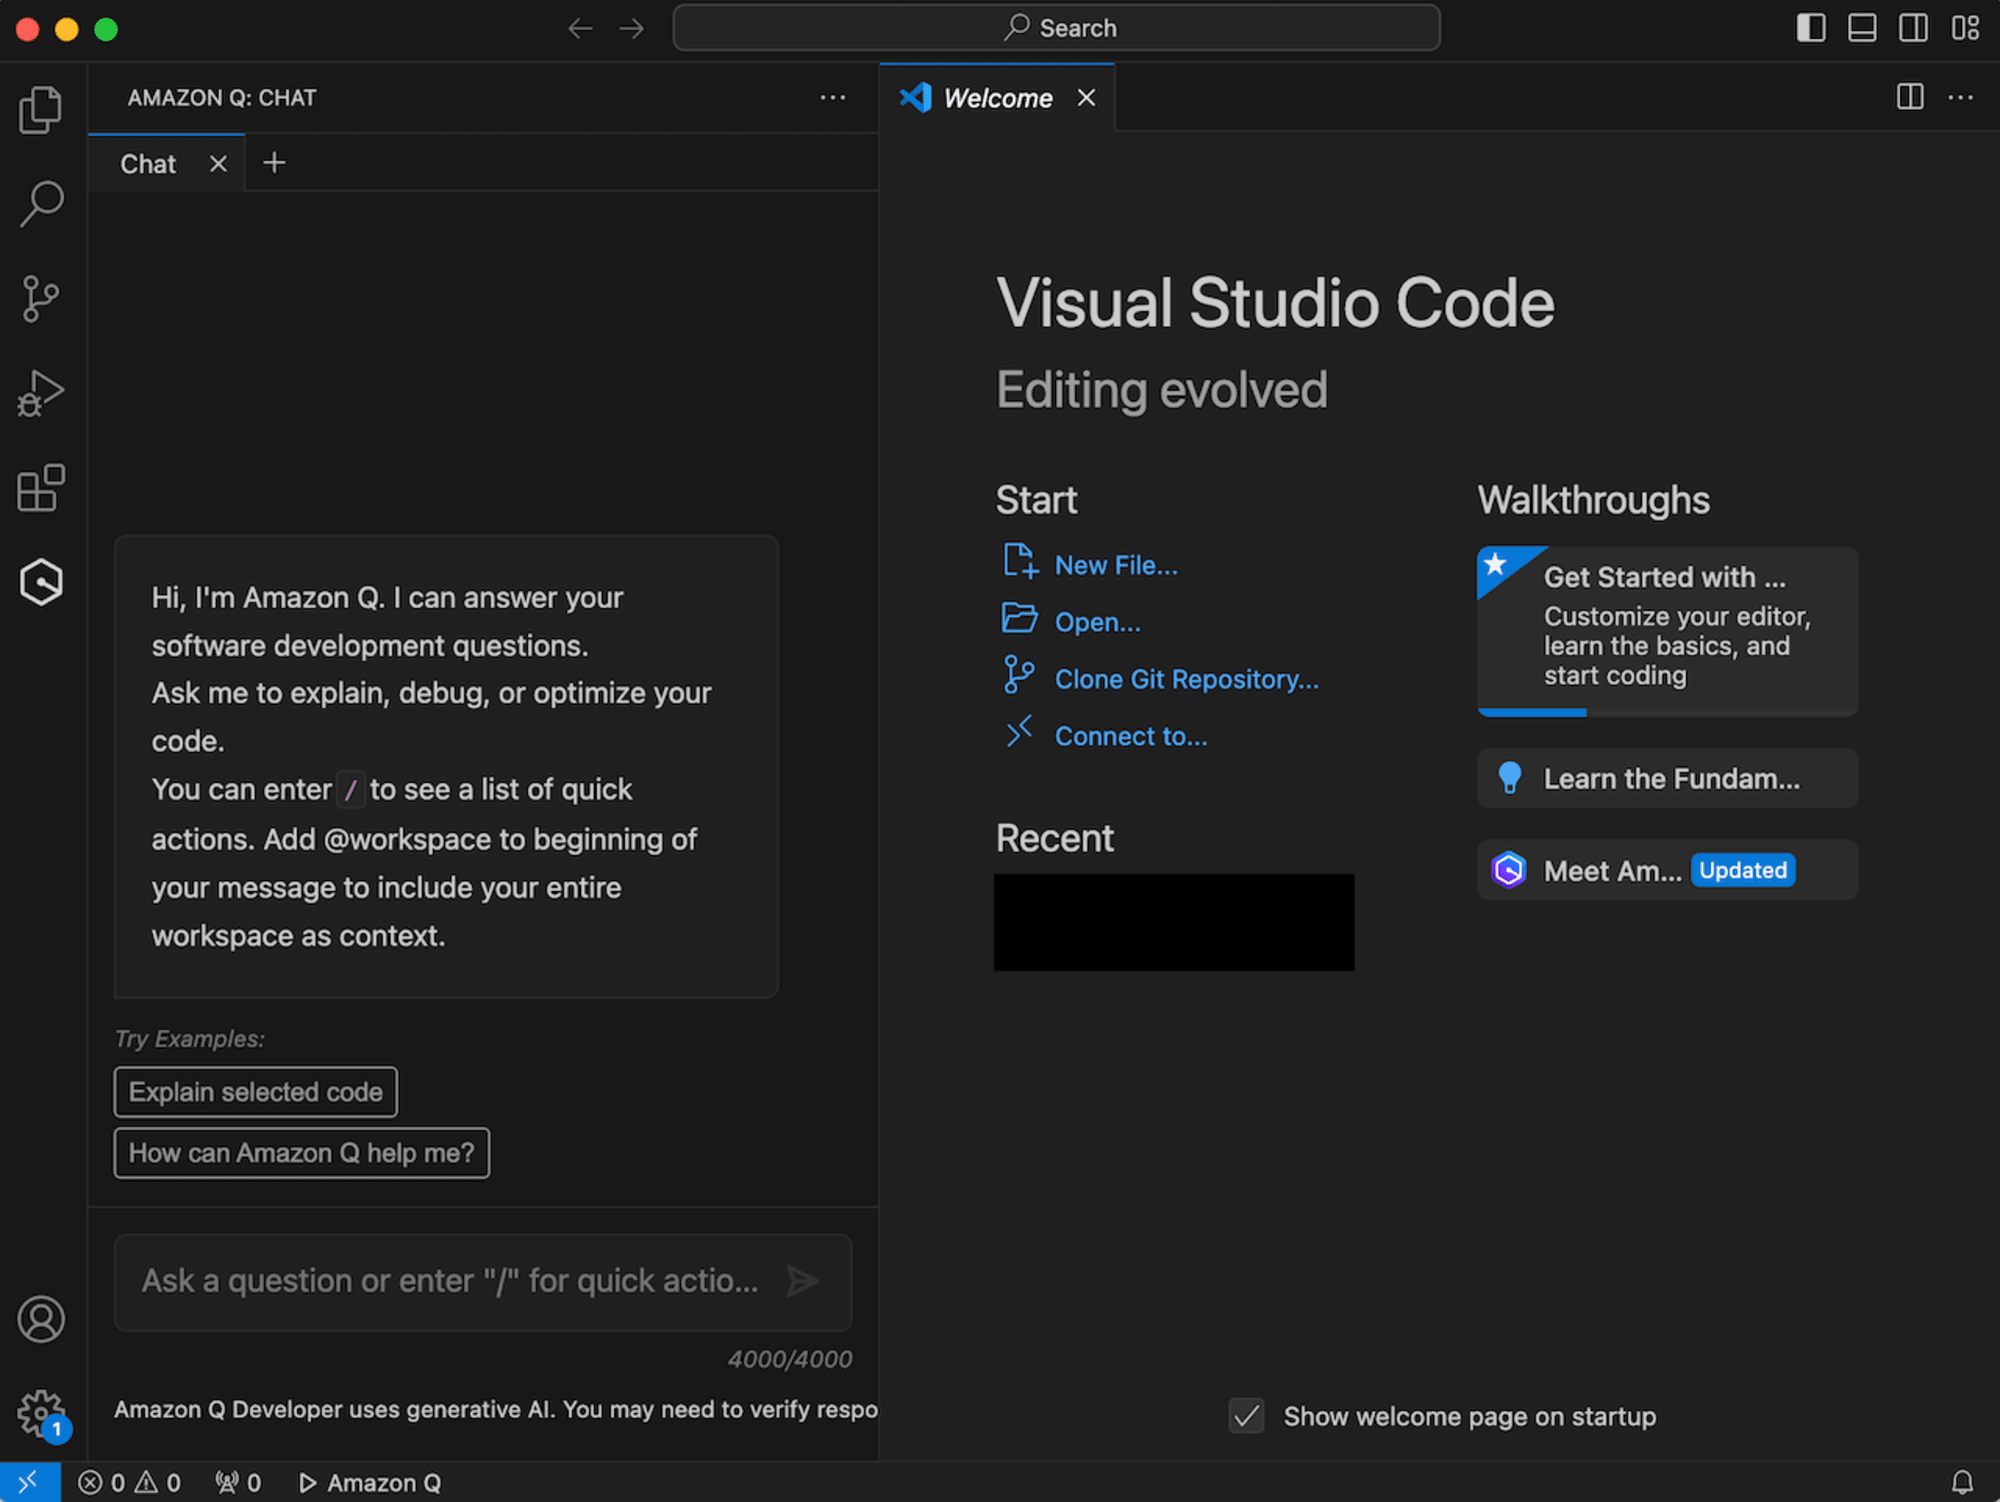This screenshot has width=2000, height=1502.
Task: Click the ports forwarded status indicator
Action: (238, 1482)
